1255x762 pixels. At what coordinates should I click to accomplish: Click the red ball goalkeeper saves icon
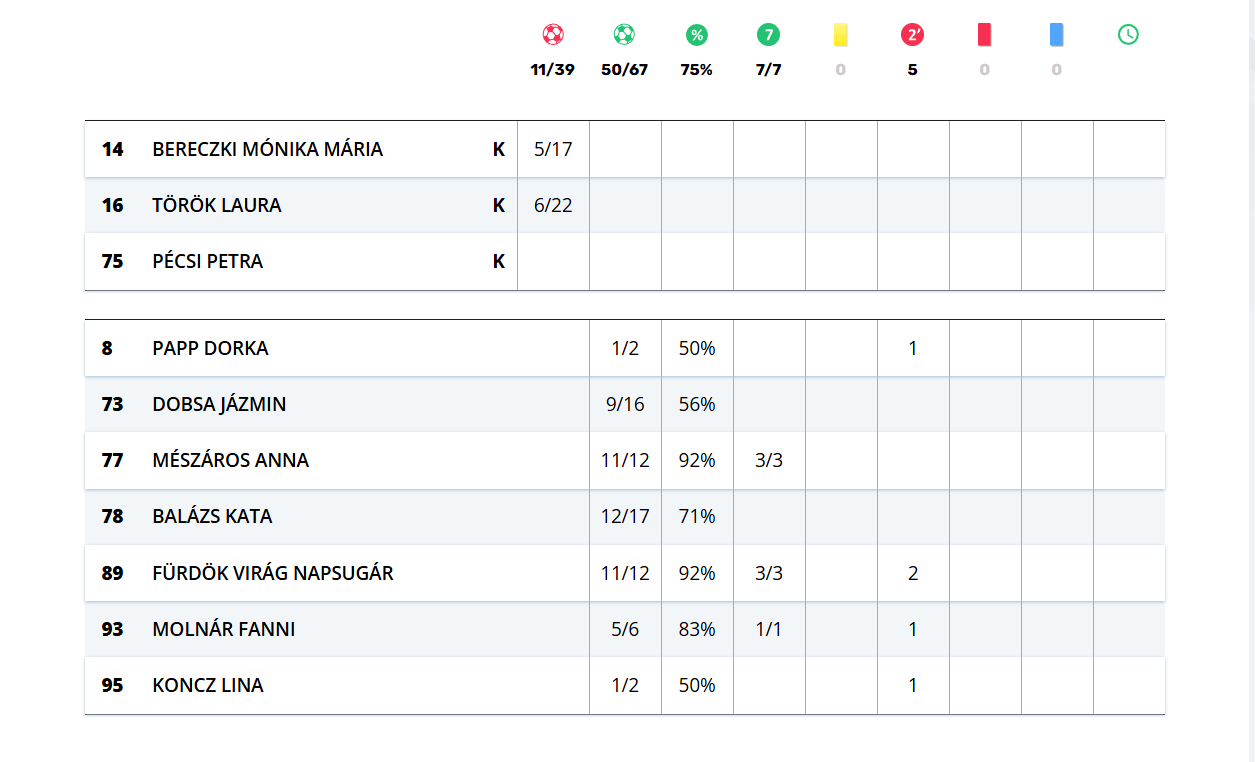[x=553, y=35]
